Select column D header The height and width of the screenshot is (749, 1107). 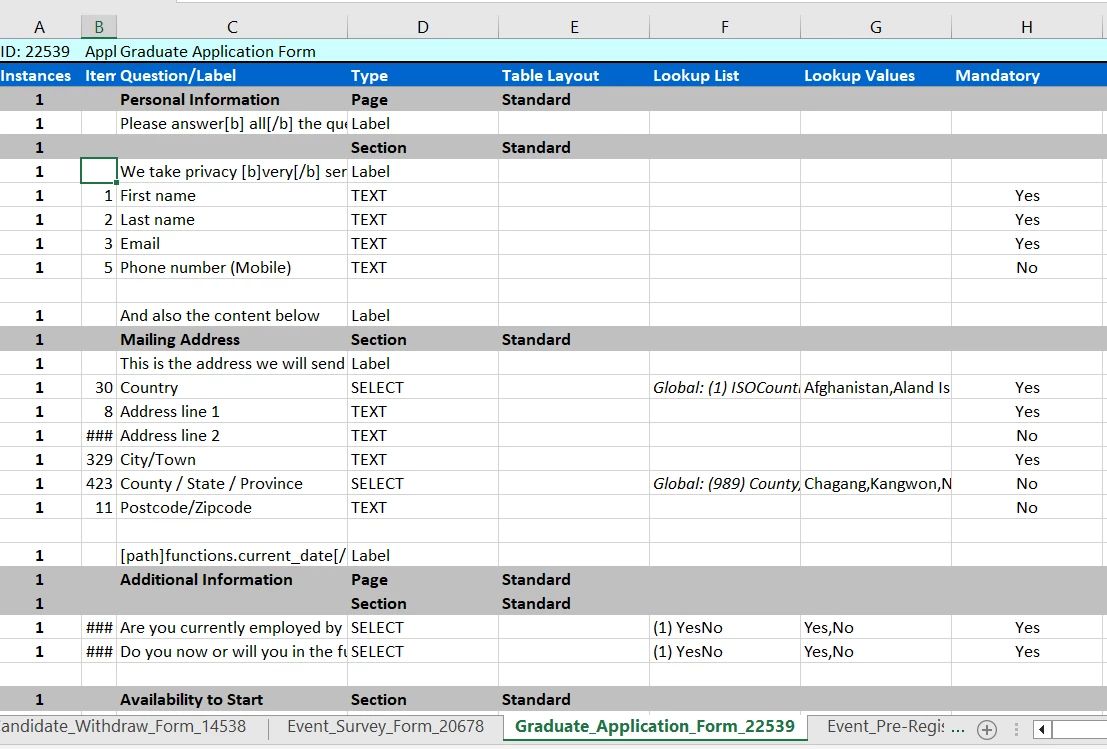tap(423, 27)
